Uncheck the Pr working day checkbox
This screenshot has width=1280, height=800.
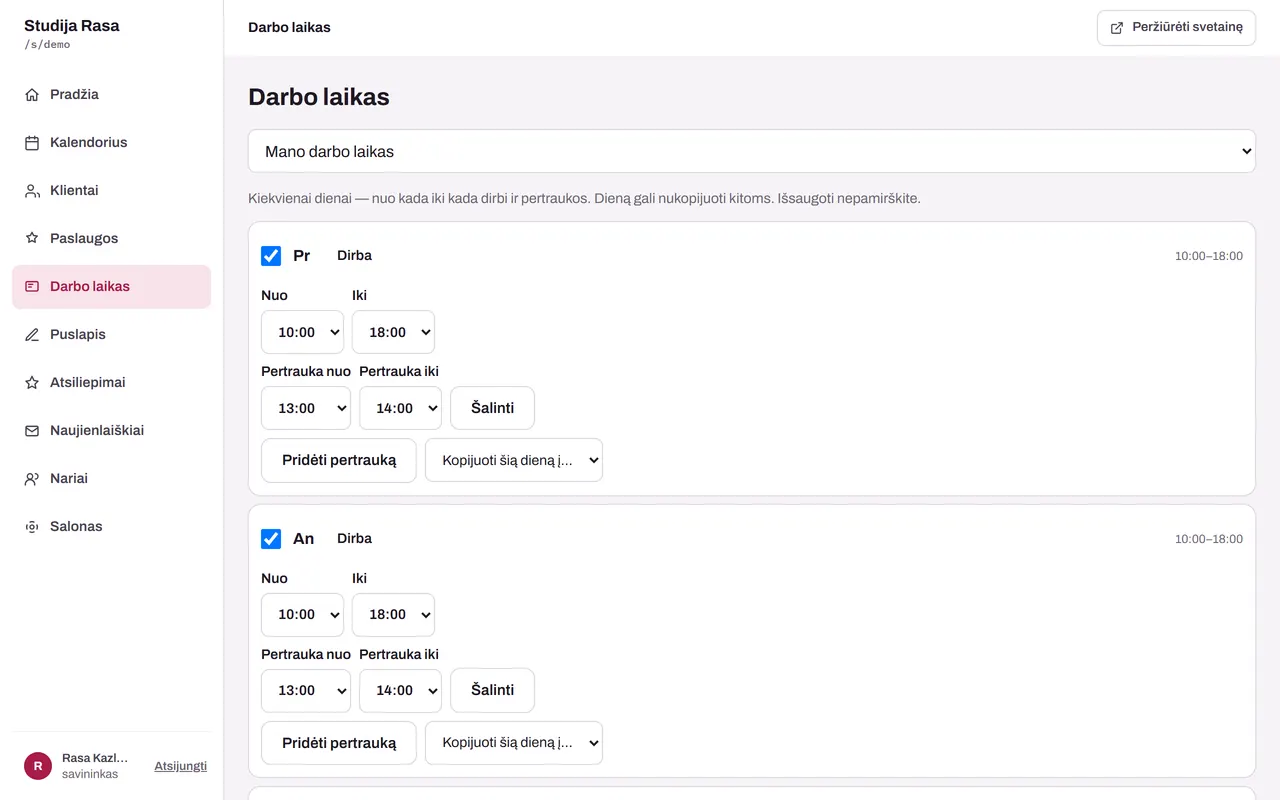(271, 256)
